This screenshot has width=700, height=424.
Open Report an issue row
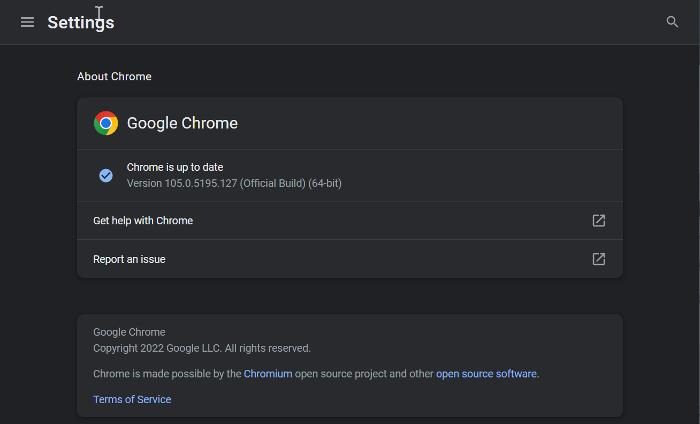point(350,259)
